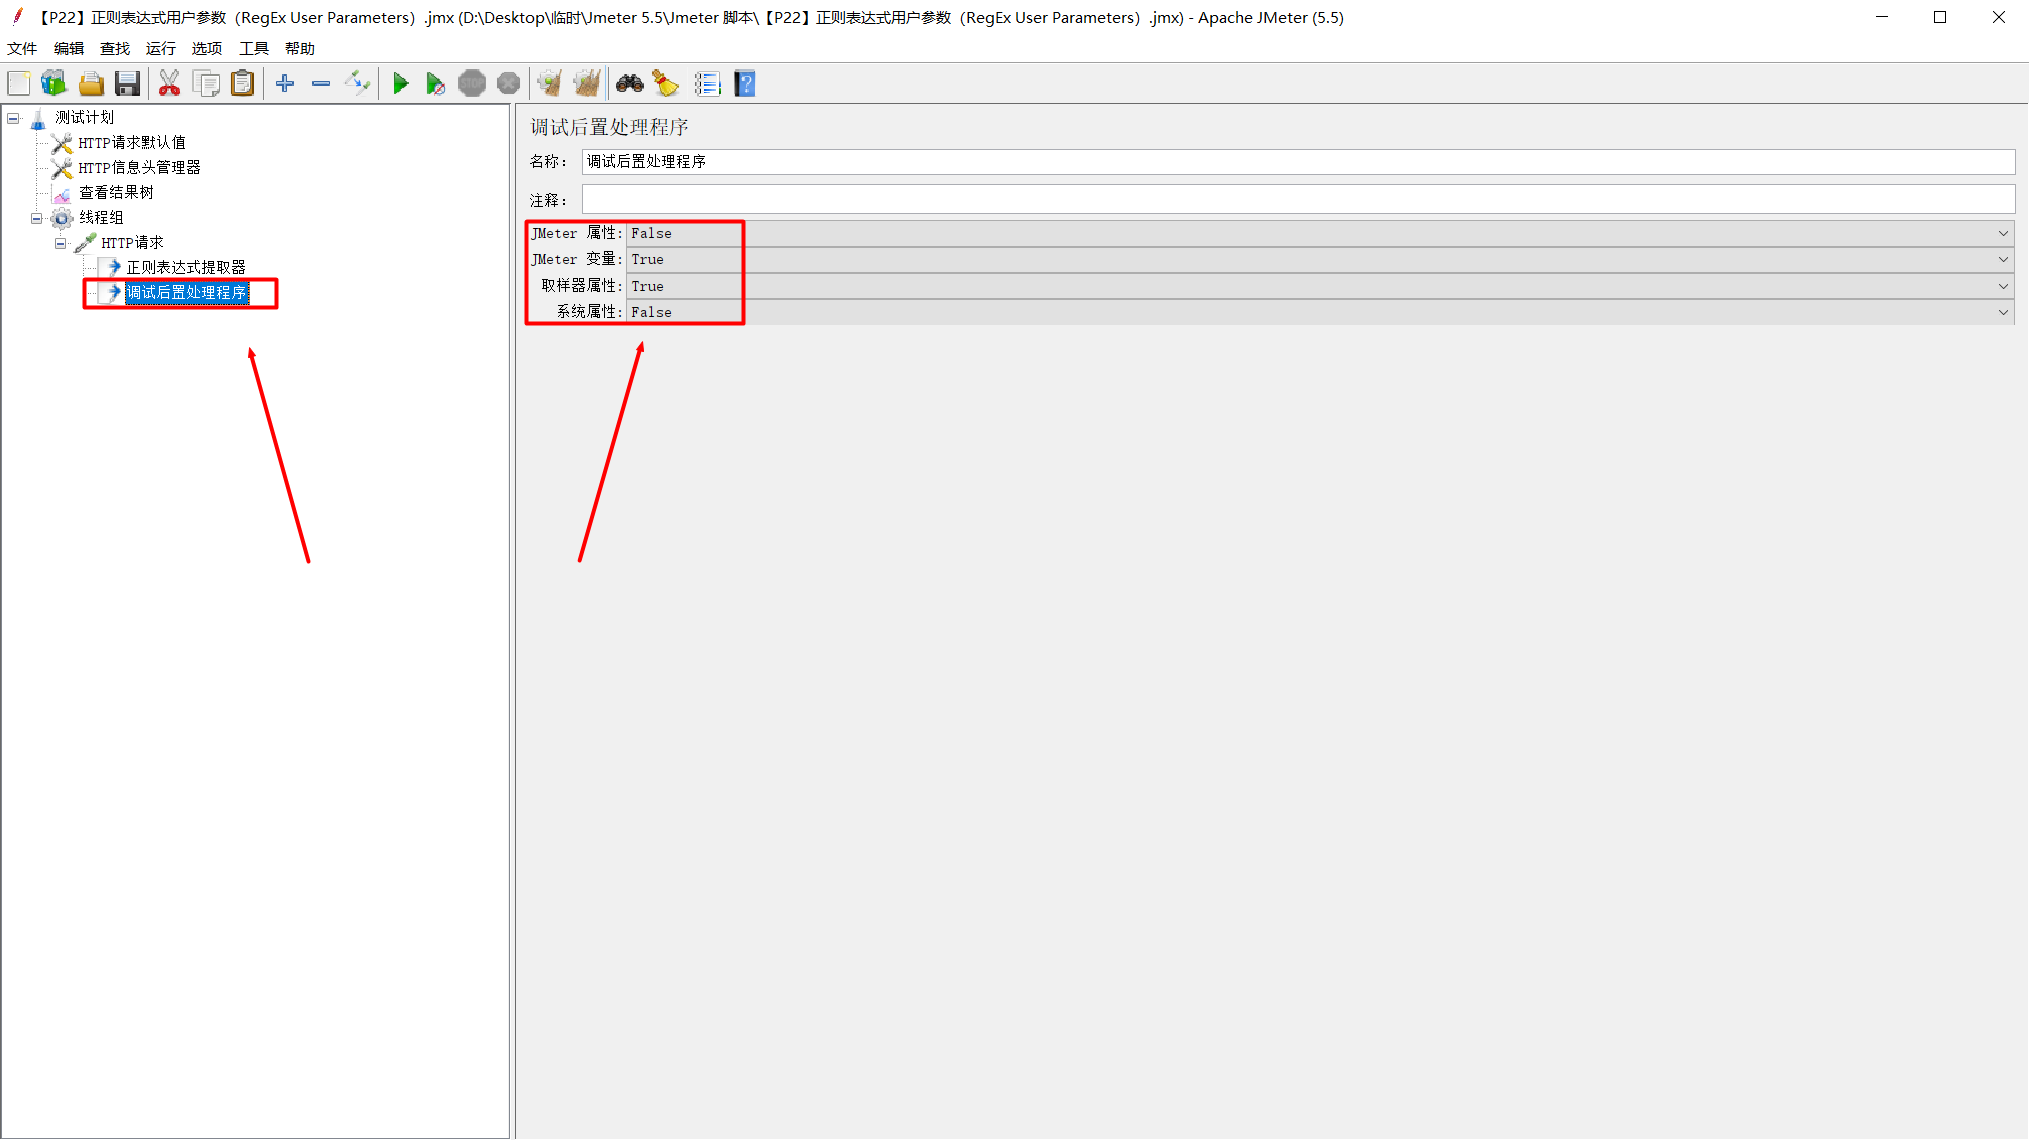The image size is (2029, 1140).
Task: Open Search with binoculars icon
Action: pyautogui.click(x=630, y=84)
